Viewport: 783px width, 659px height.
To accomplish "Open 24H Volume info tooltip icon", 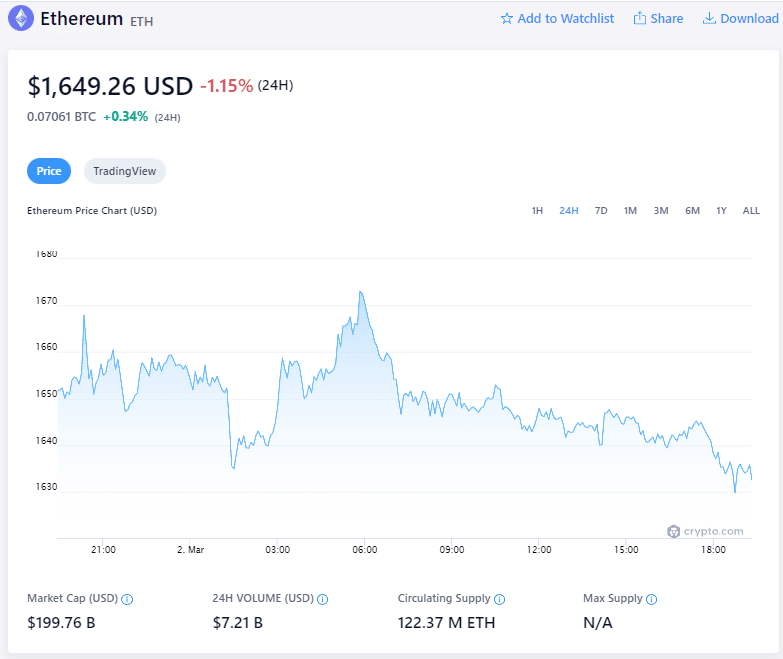I will click(323, 599).
